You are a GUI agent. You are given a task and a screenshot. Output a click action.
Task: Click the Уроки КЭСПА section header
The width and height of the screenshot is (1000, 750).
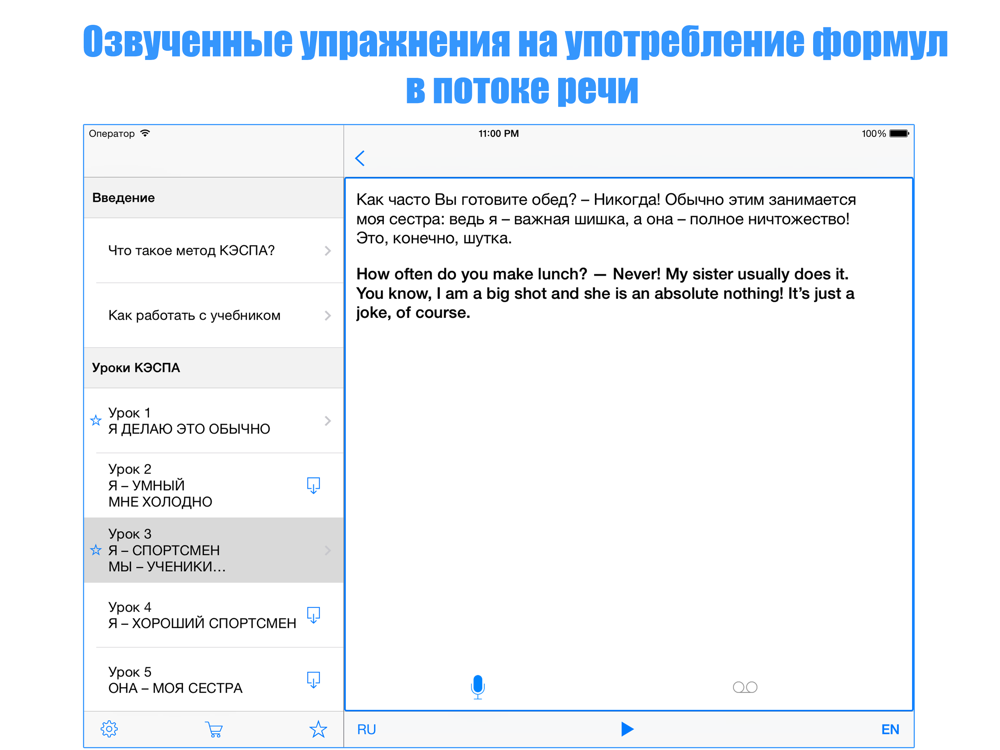click(214, 368)
